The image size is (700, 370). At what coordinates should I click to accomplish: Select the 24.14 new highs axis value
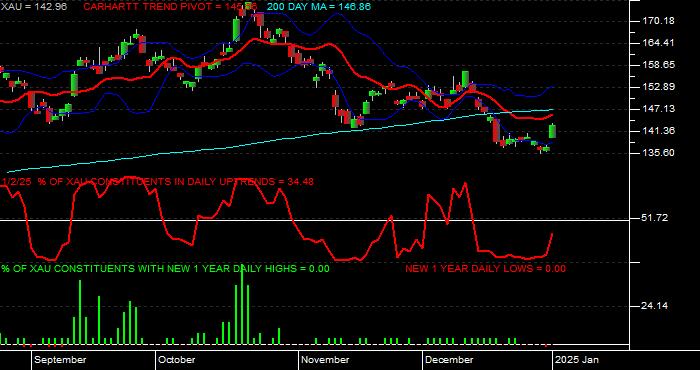click(x=655, y=306)
